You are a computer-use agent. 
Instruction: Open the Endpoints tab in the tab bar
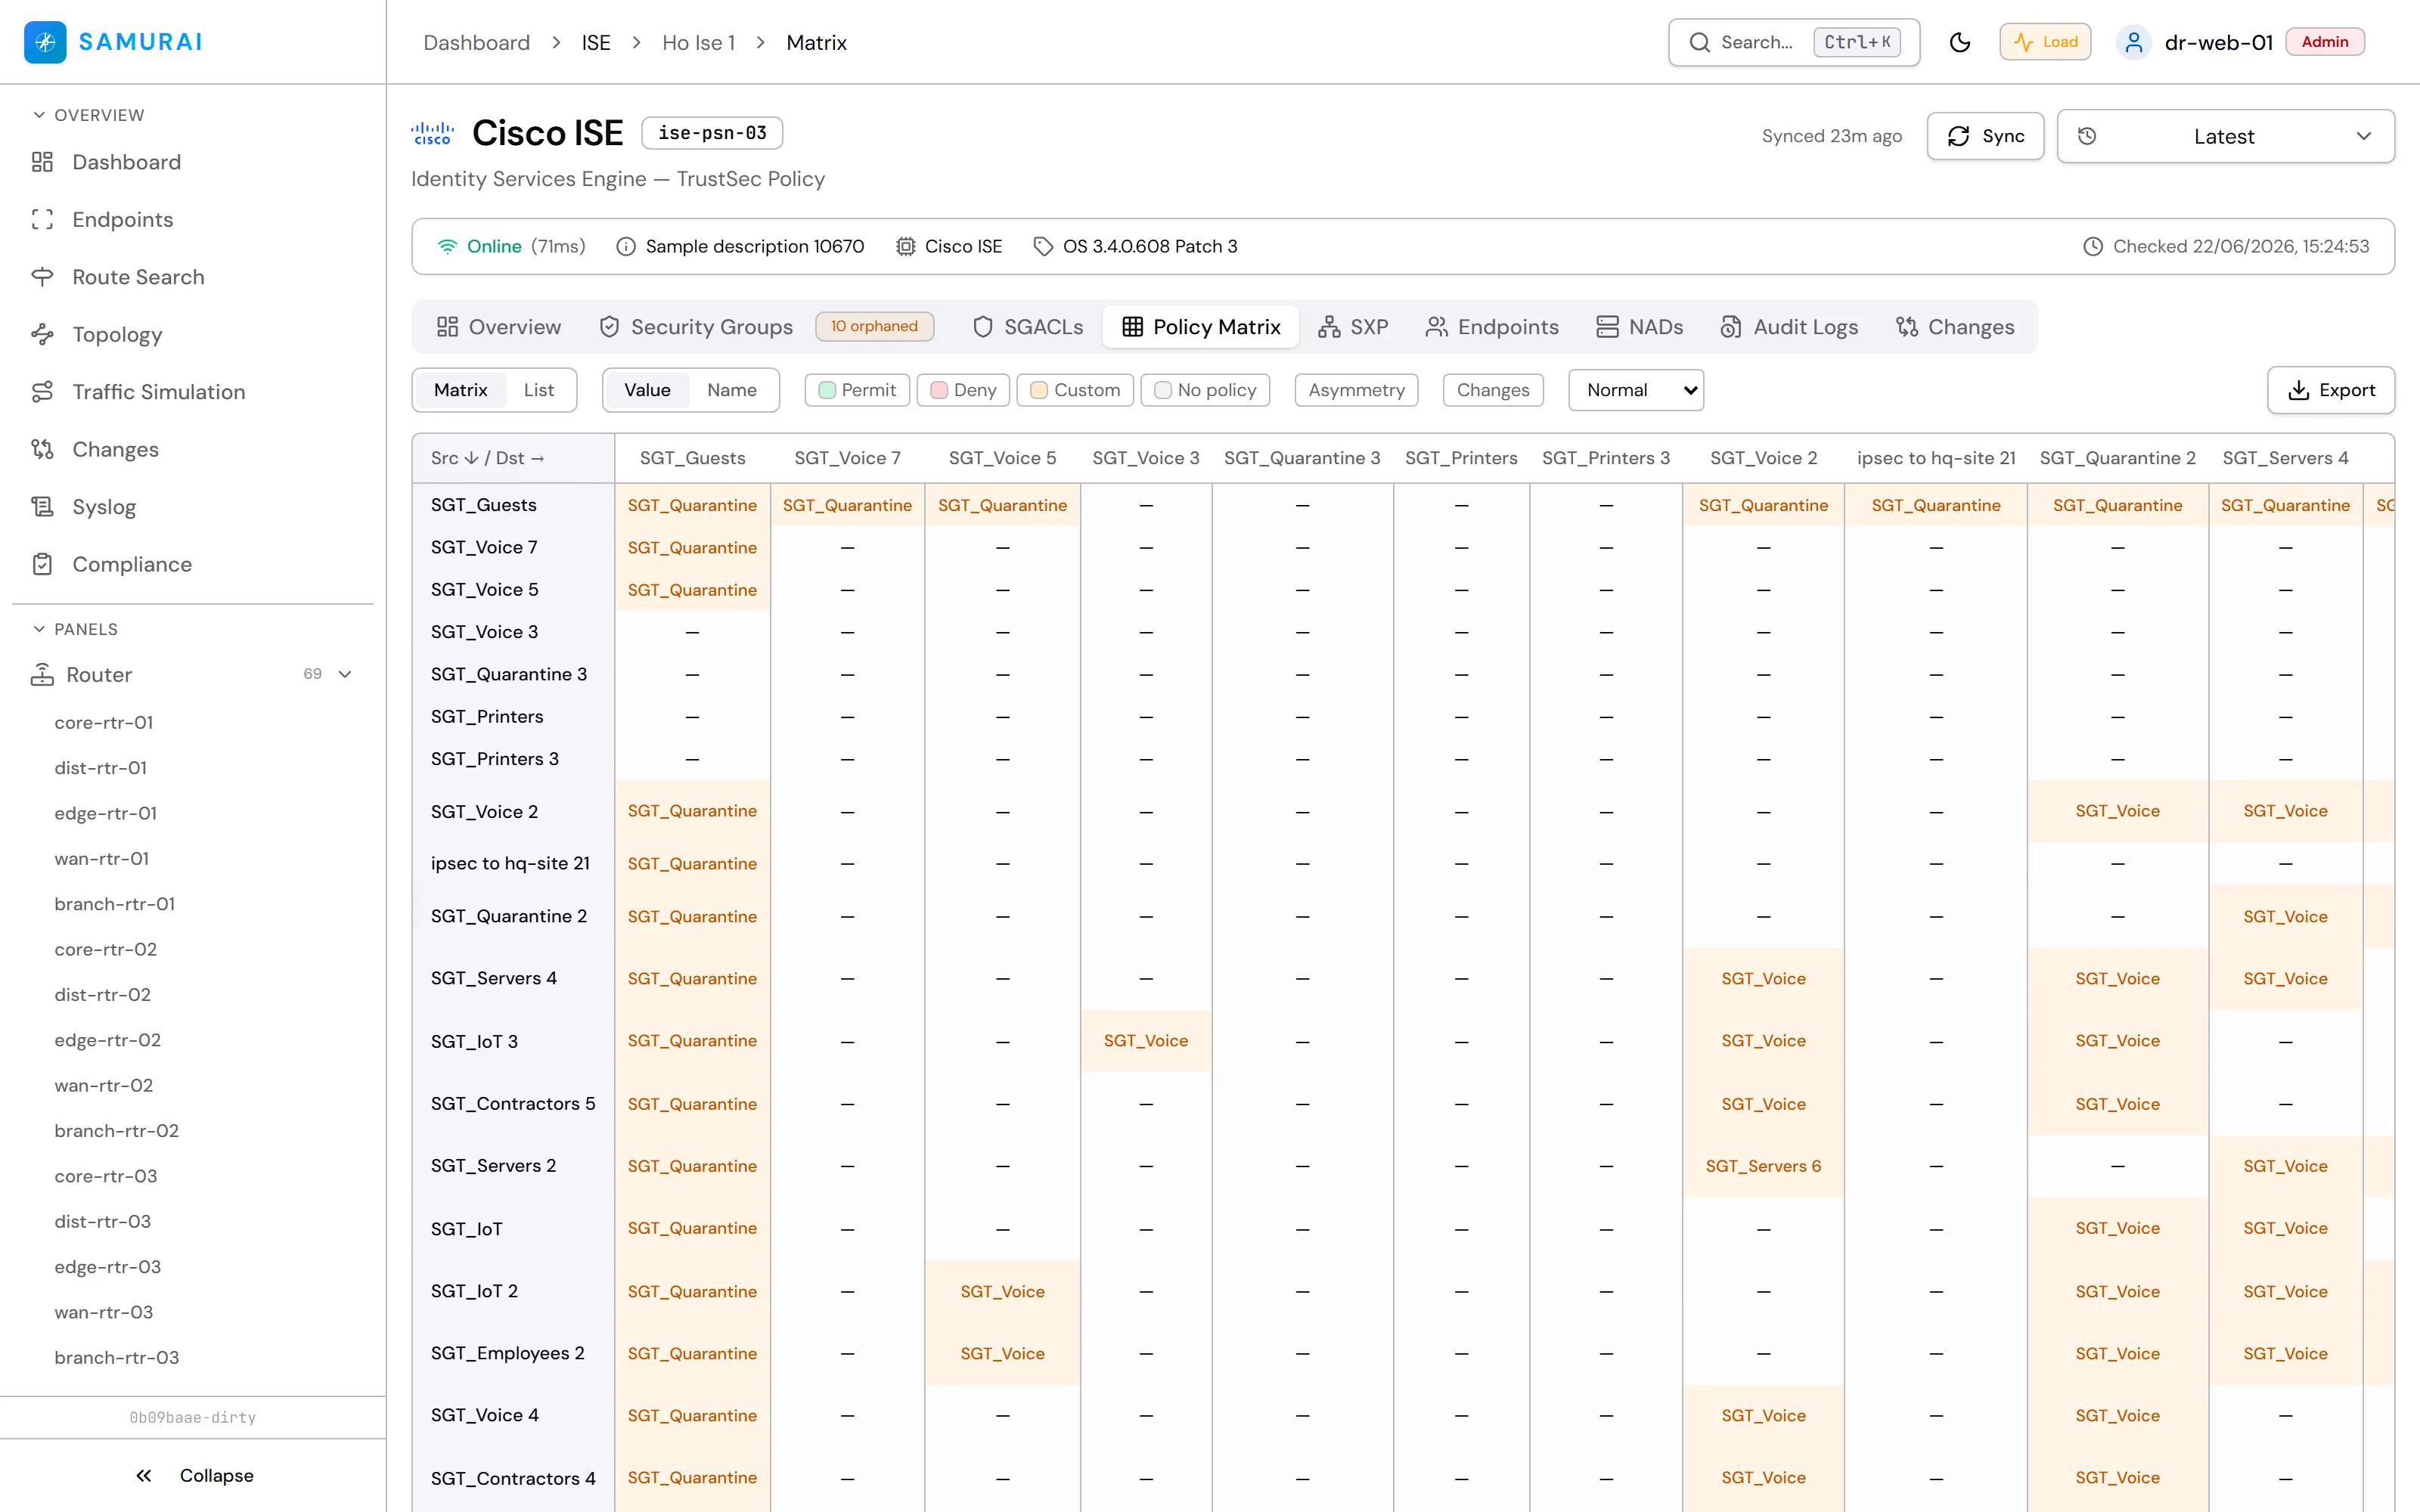(1492, 327)
